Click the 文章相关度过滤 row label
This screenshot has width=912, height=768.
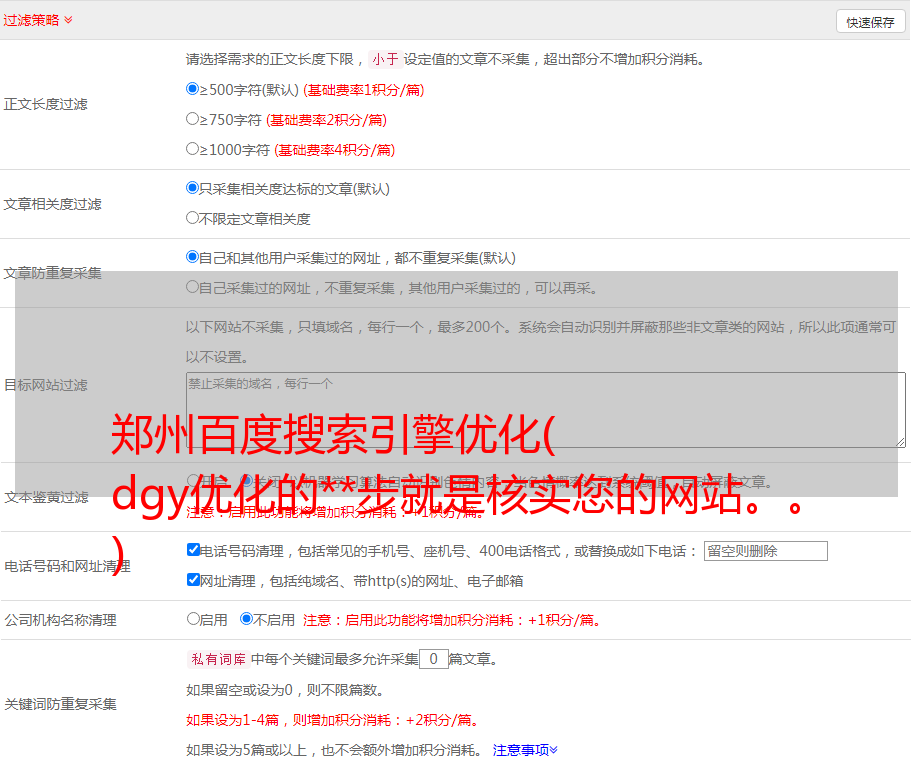[52, 204]
